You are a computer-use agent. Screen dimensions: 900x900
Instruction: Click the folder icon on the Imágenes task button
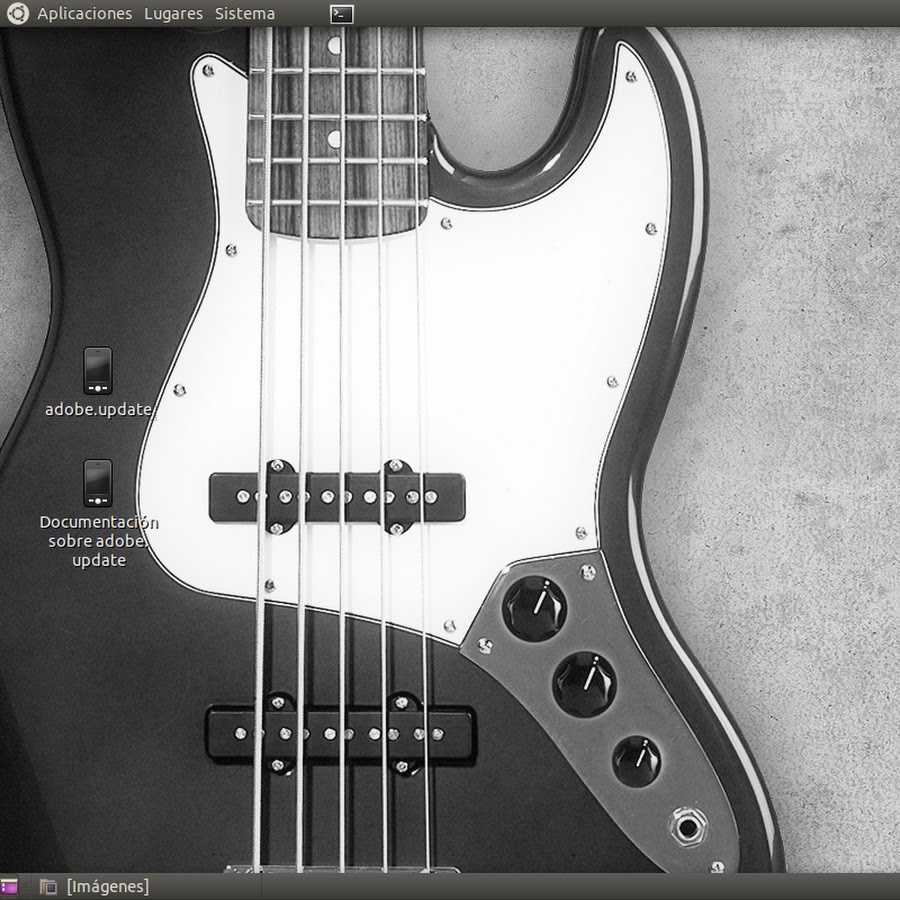(x=48, y=887)
